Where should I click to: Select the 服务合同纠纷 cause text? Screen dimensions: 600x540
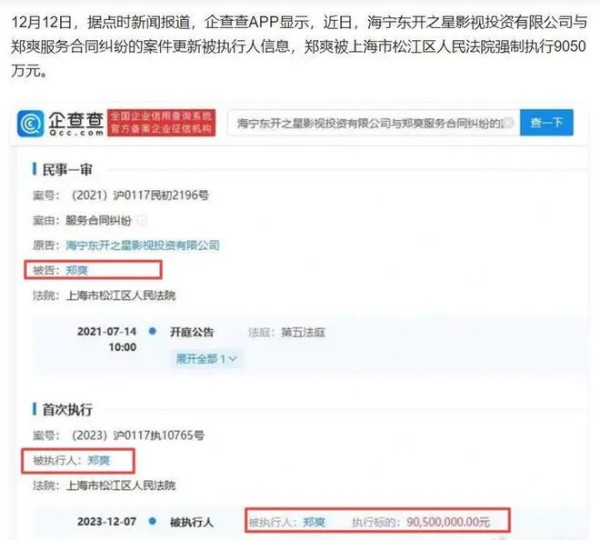click(x=98, y=220)
